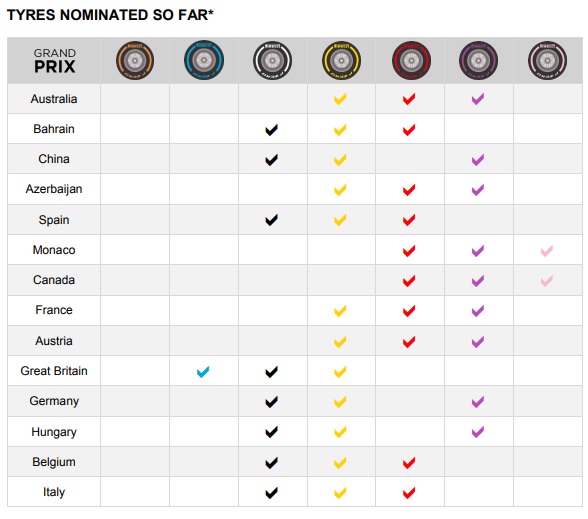The image size is (588, 519).
Task: Click the purple ultrasoft tyre icon
Action: click(478, 60)
